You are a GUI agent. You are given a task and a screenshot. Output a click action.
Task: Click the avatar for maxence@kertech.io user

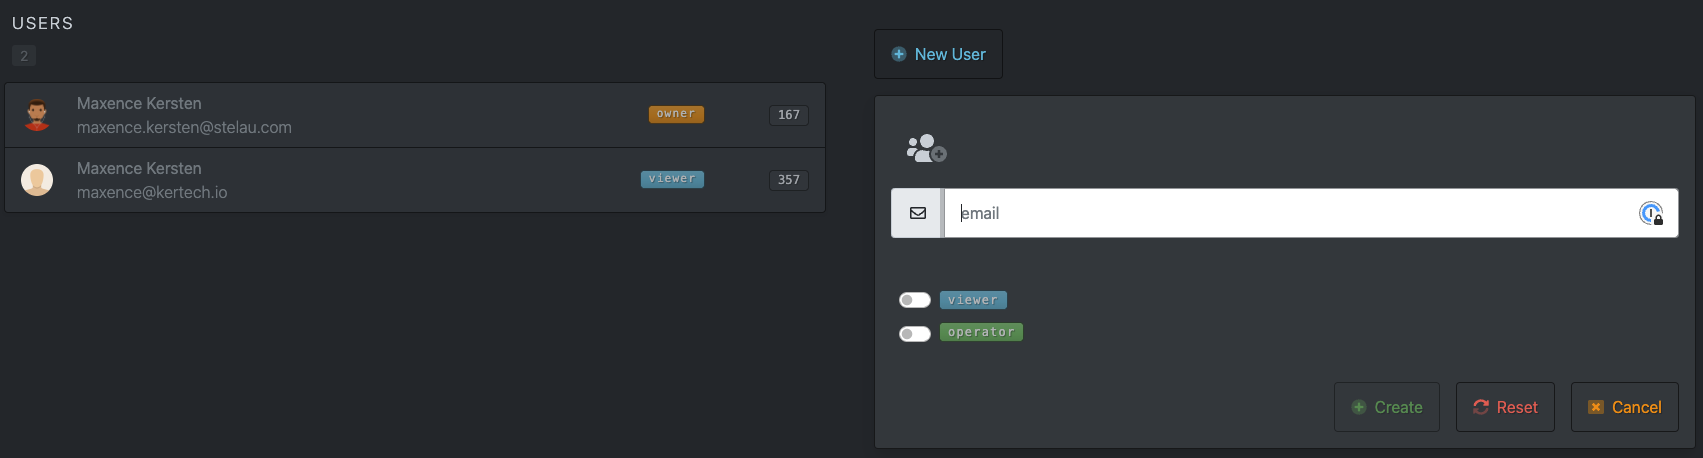point(37,180)
